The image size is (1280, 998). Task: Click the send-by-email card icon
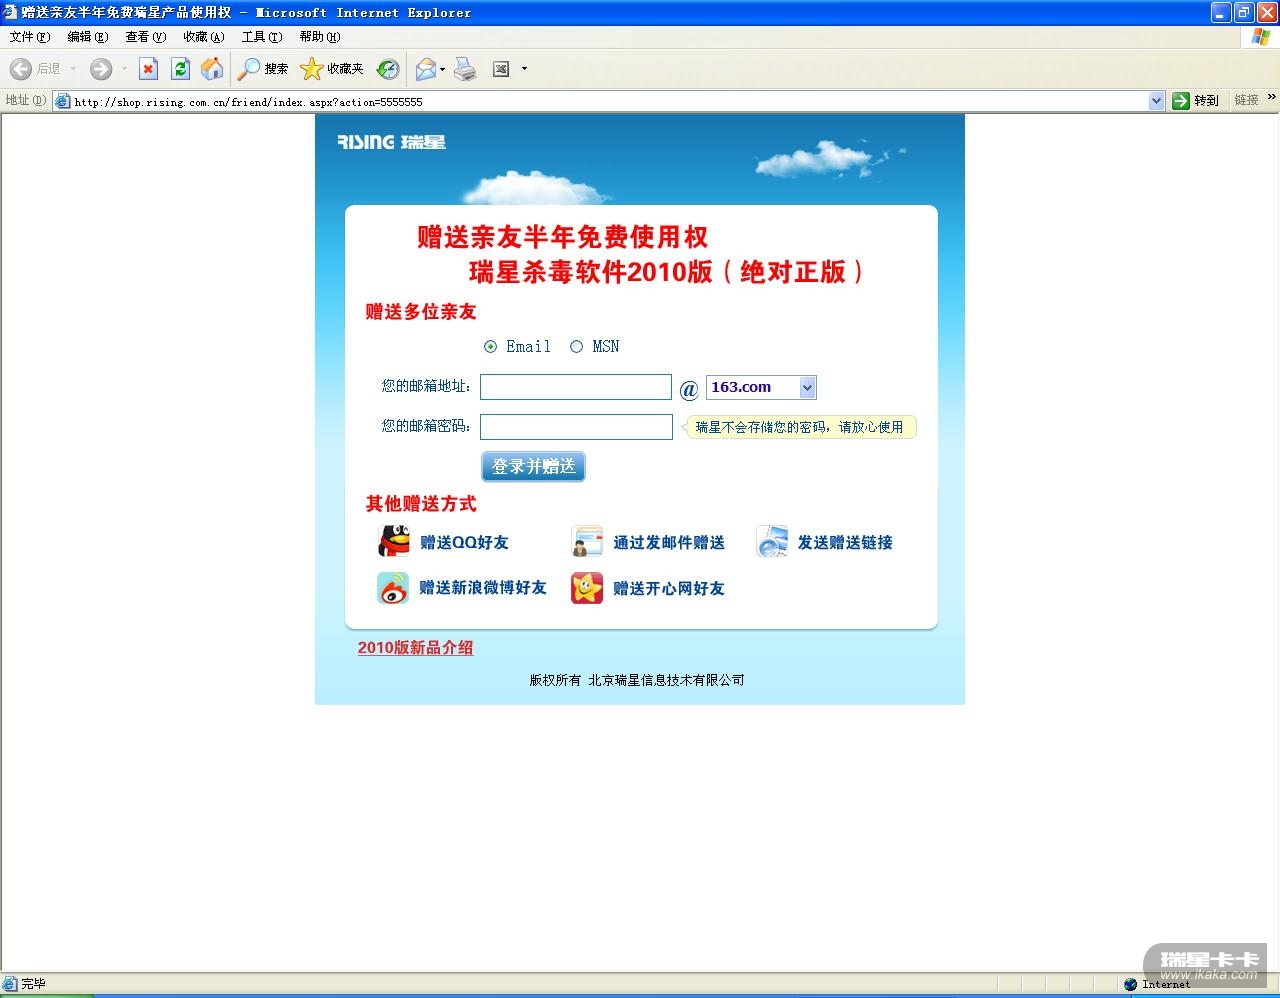(587, 541)
